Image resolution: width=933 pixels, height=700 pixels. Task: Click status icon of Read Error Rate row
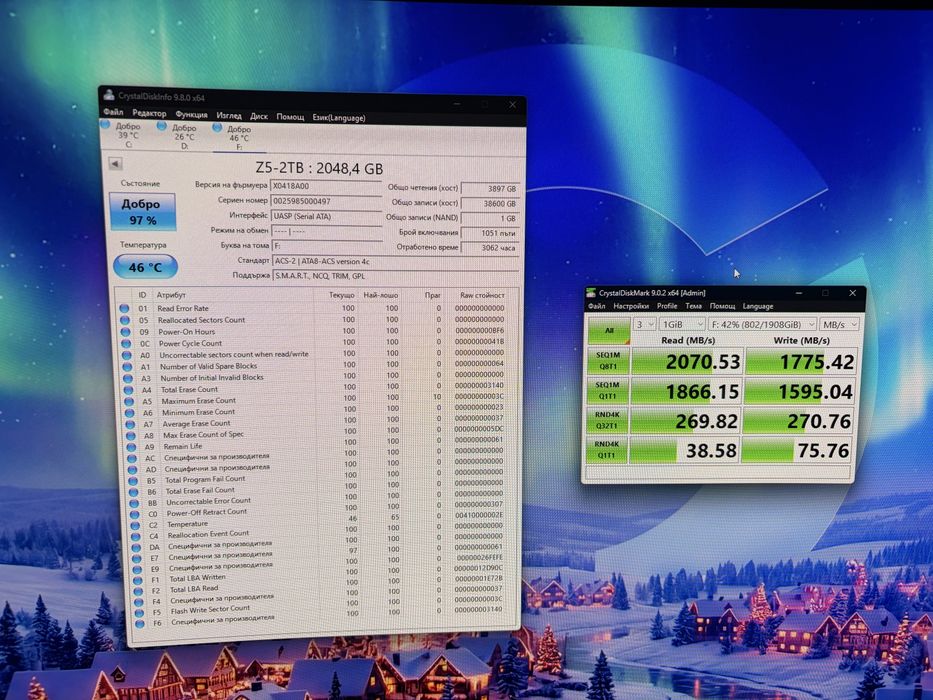(x=124, y=308)
